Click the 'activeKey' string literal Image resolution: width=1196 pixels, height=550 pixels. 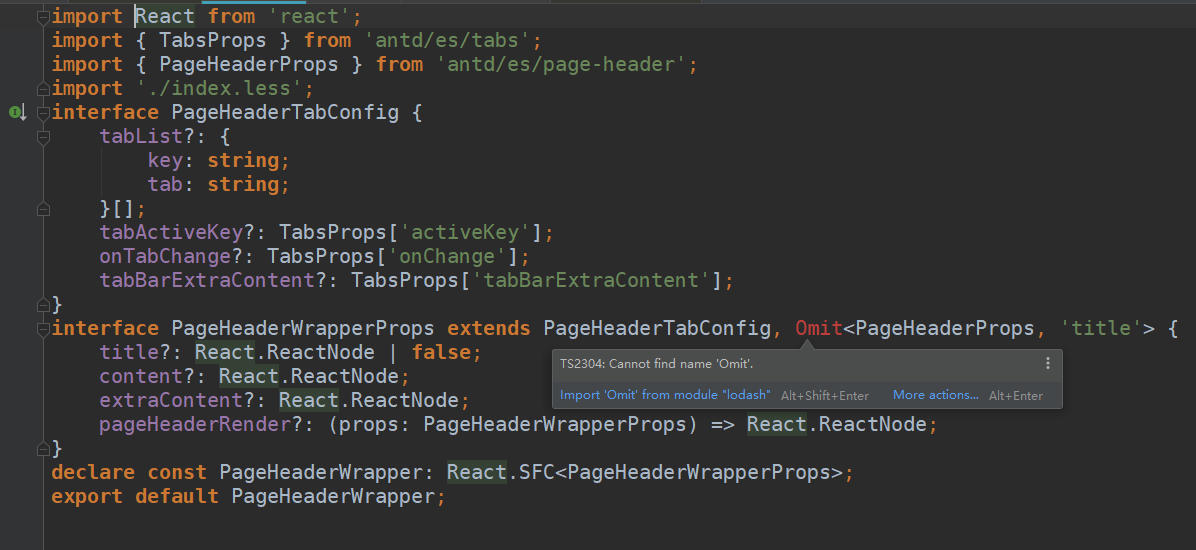pos(465,232)
